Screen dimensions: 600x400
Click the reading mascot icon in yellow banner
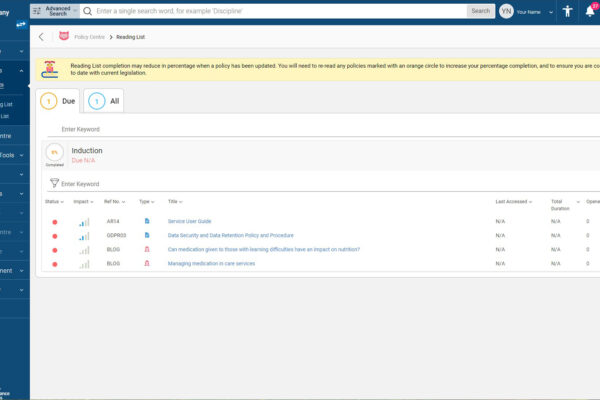[50, 69]
